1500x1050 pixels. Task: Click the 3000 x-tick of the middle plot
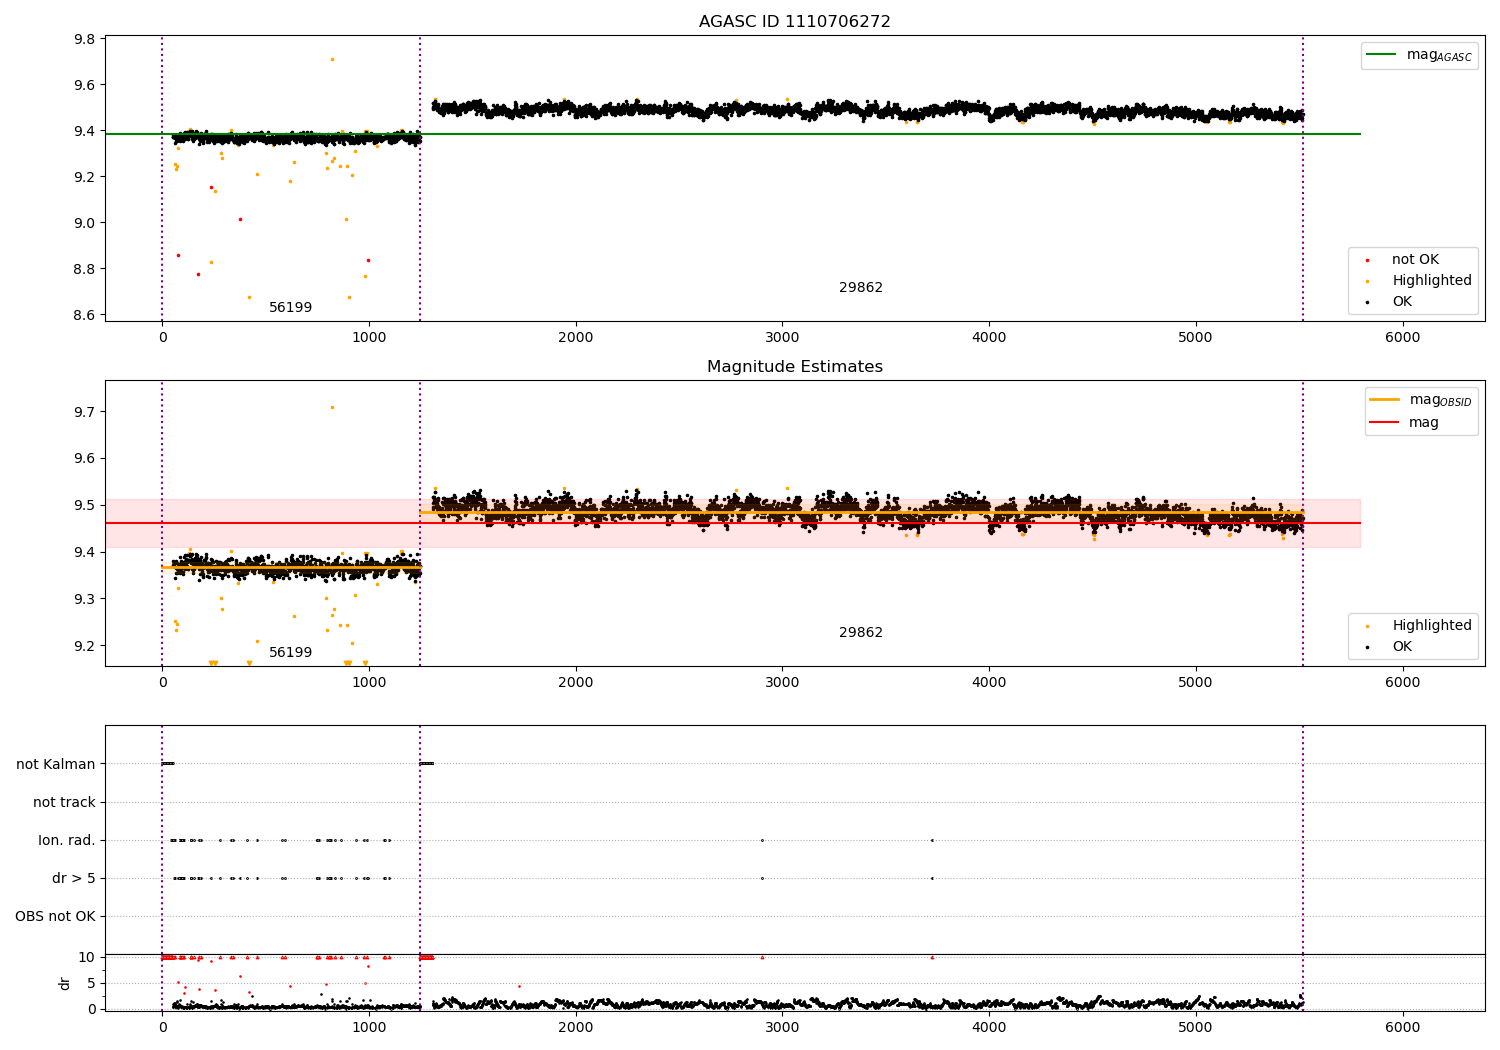(x=782, y=683)
